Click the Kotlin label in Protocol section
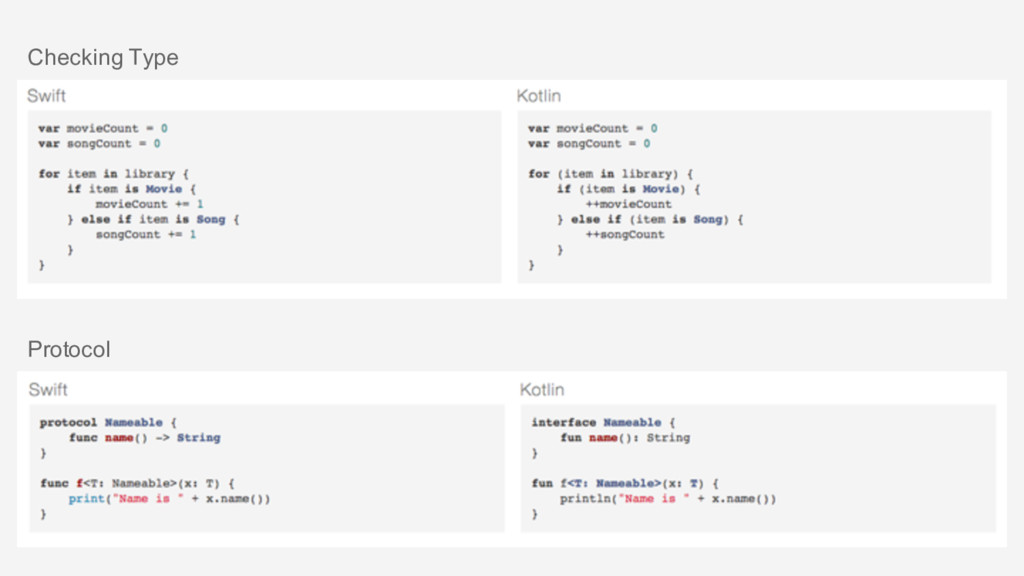Image resolution: width=1024 pixels, height=576 pixels. [542, 390]
